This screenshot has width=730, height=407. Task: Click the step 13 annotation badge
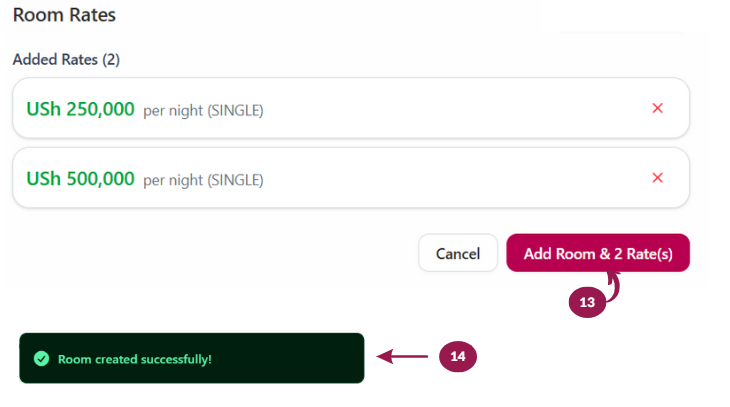[x=587, y=301]
